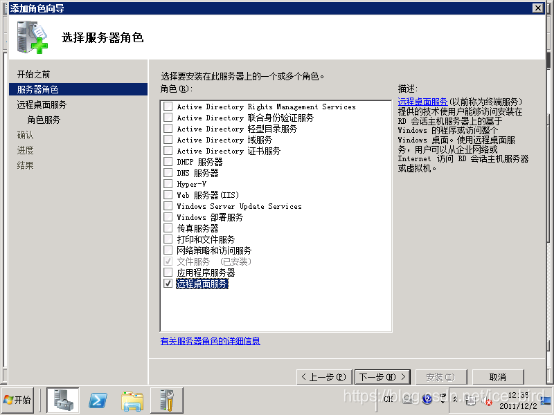Image resolution: width=554 pixels, height=415 pixels.
Task: Check the Hyper-V role
Action: click(x=168, y=184)
